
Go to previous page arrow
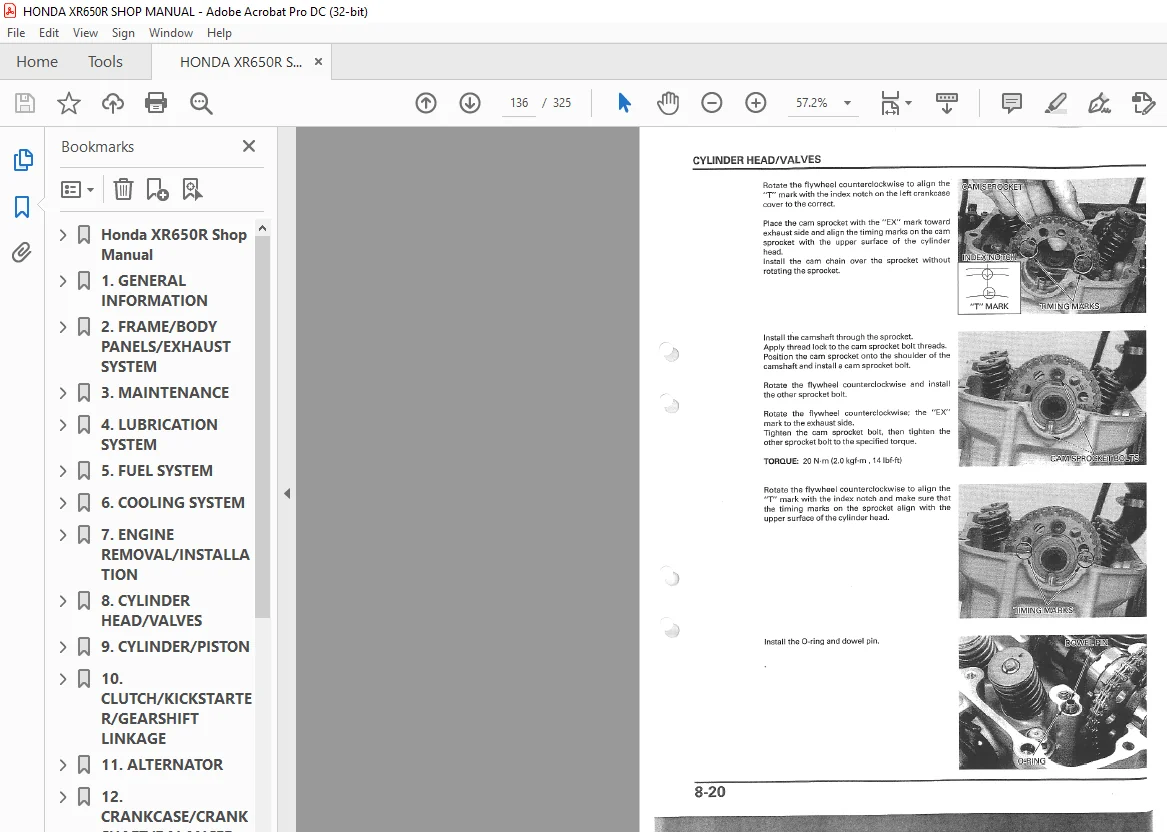tap(426, 103)
